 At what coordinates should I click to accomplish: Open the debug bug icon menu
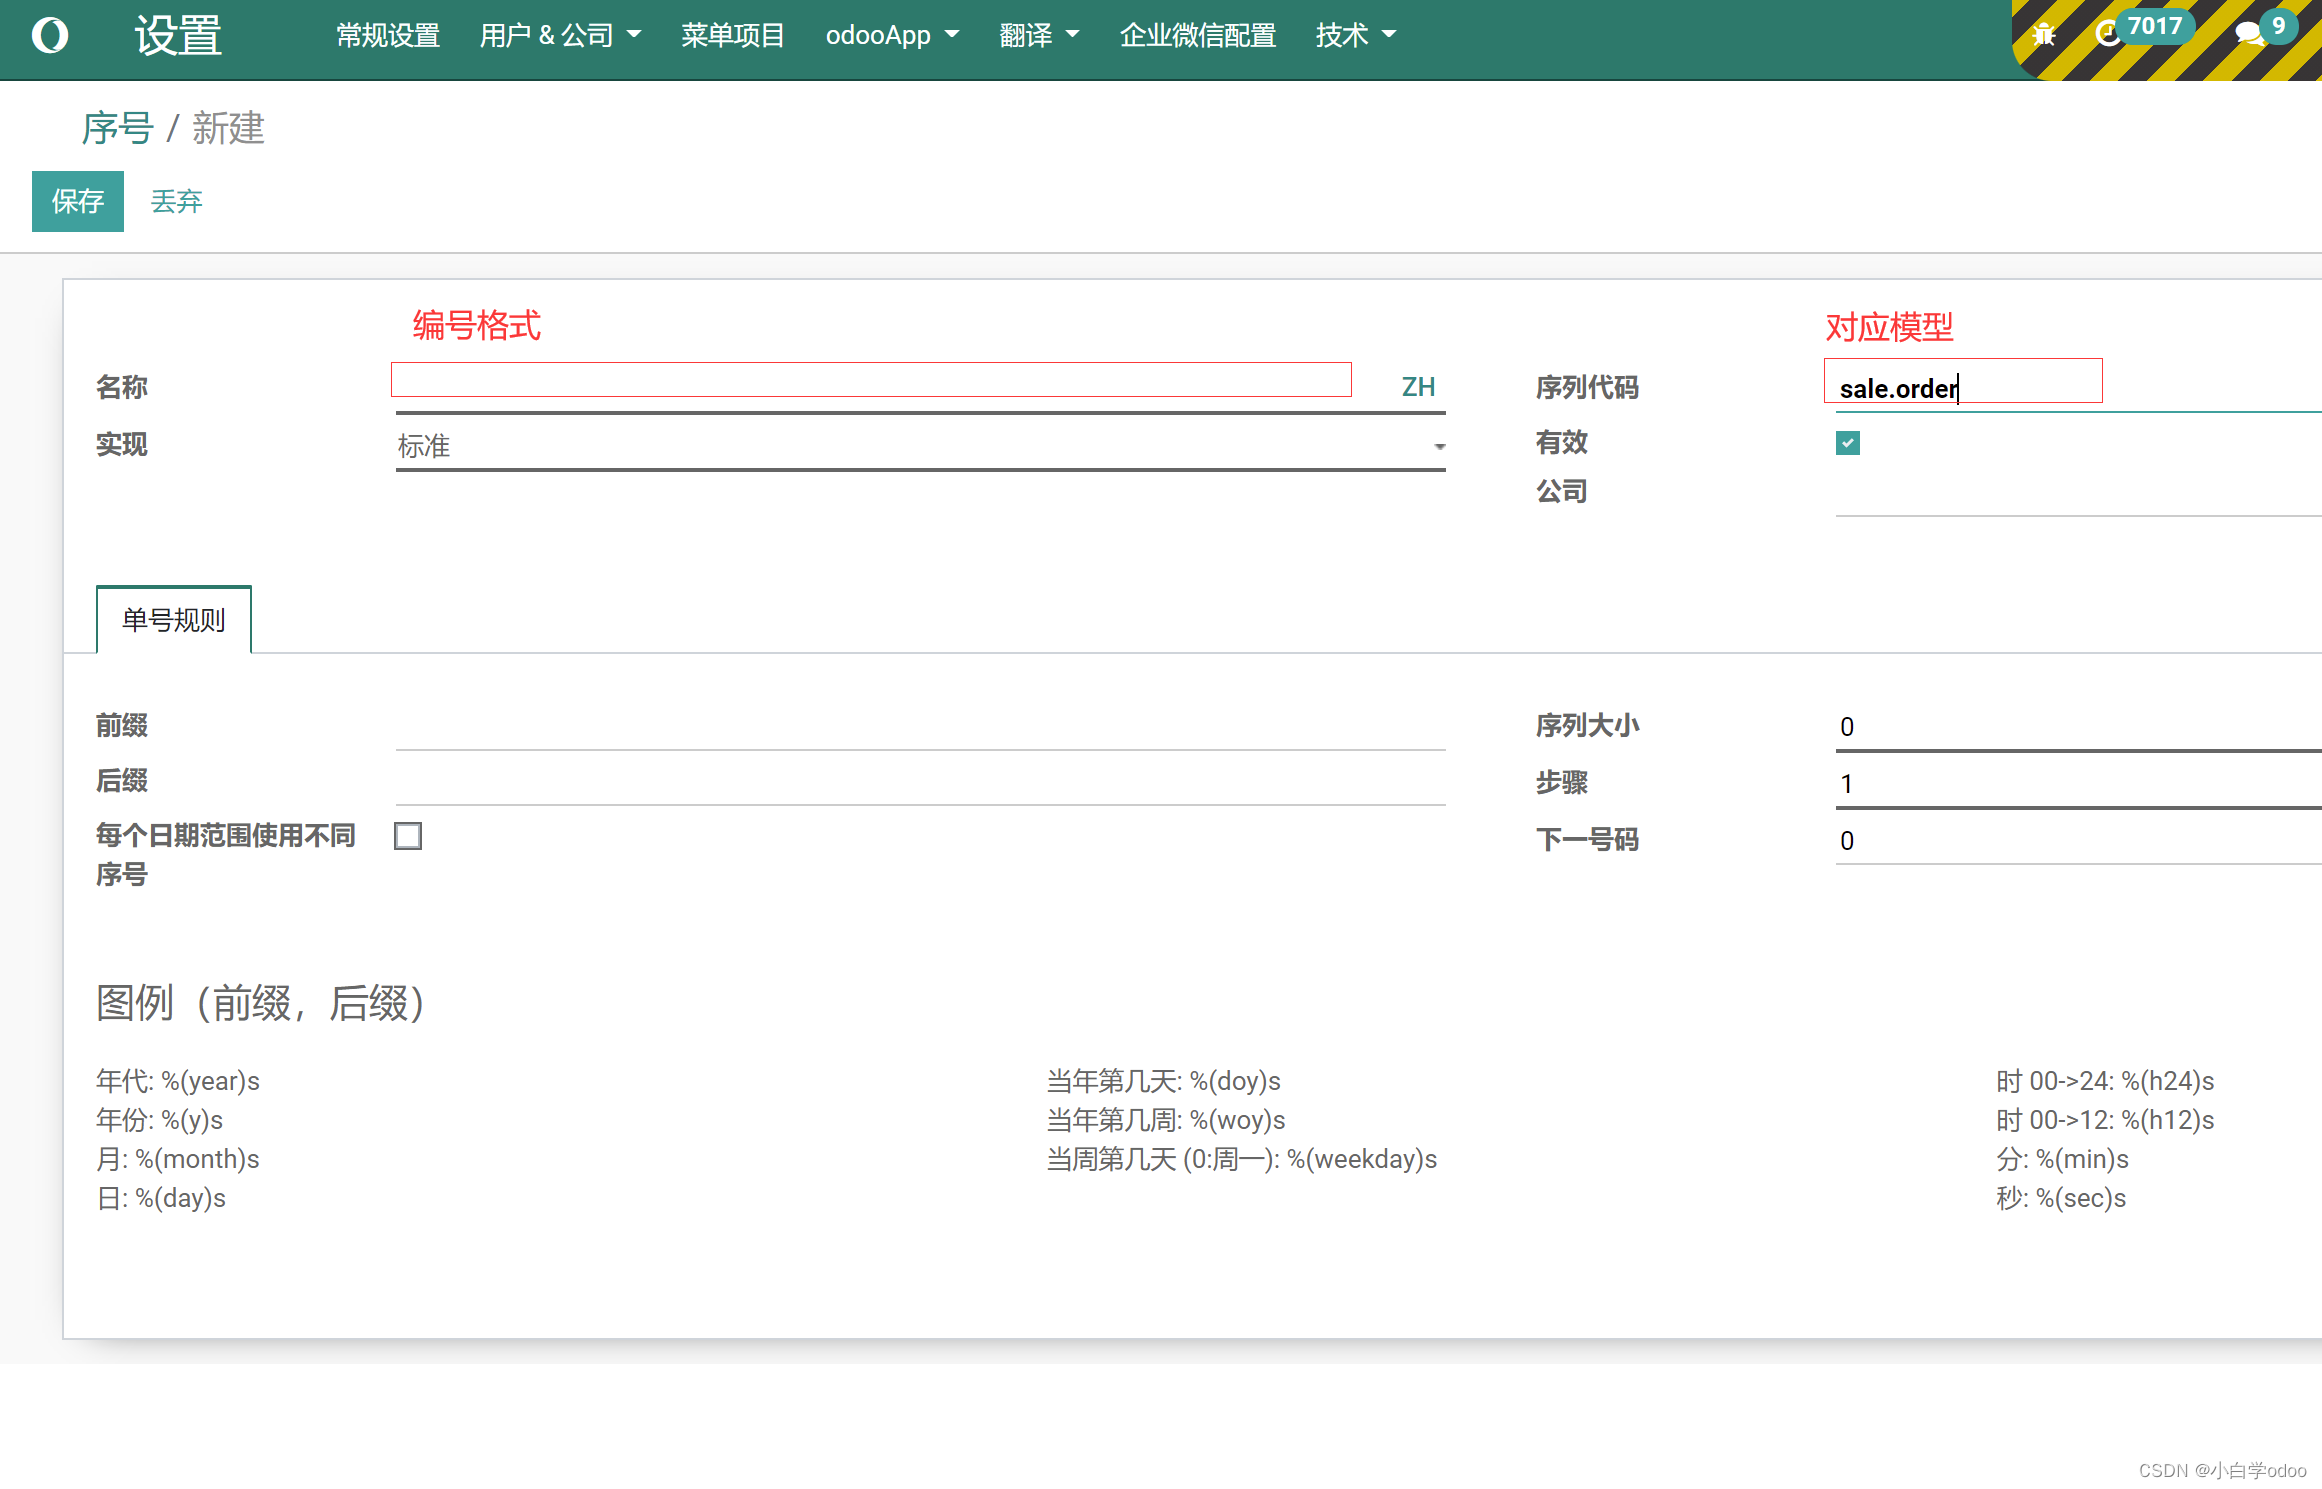[2043, 35]
